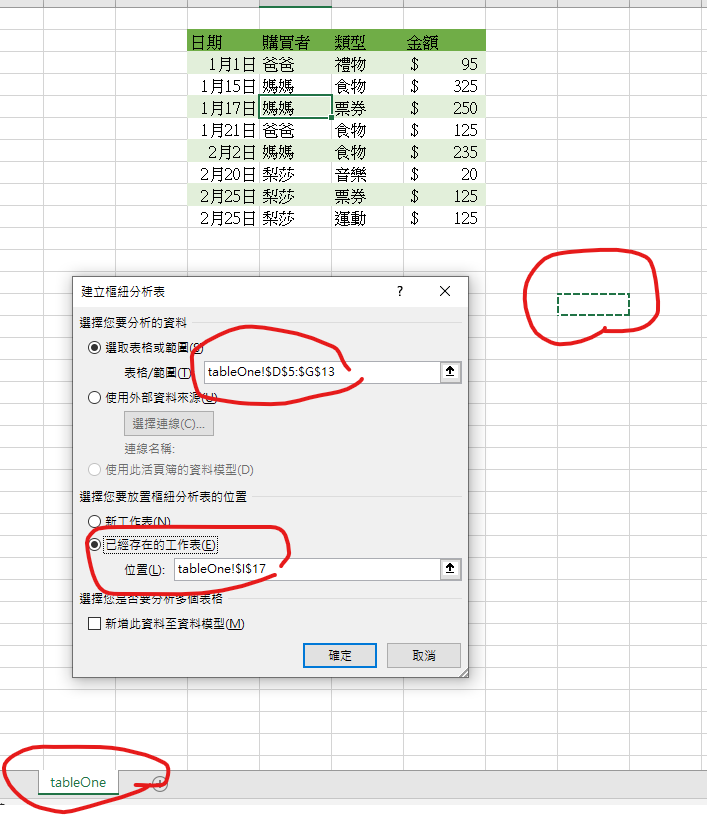
Task: Click the 購買者 header cell
Action: 295,41
